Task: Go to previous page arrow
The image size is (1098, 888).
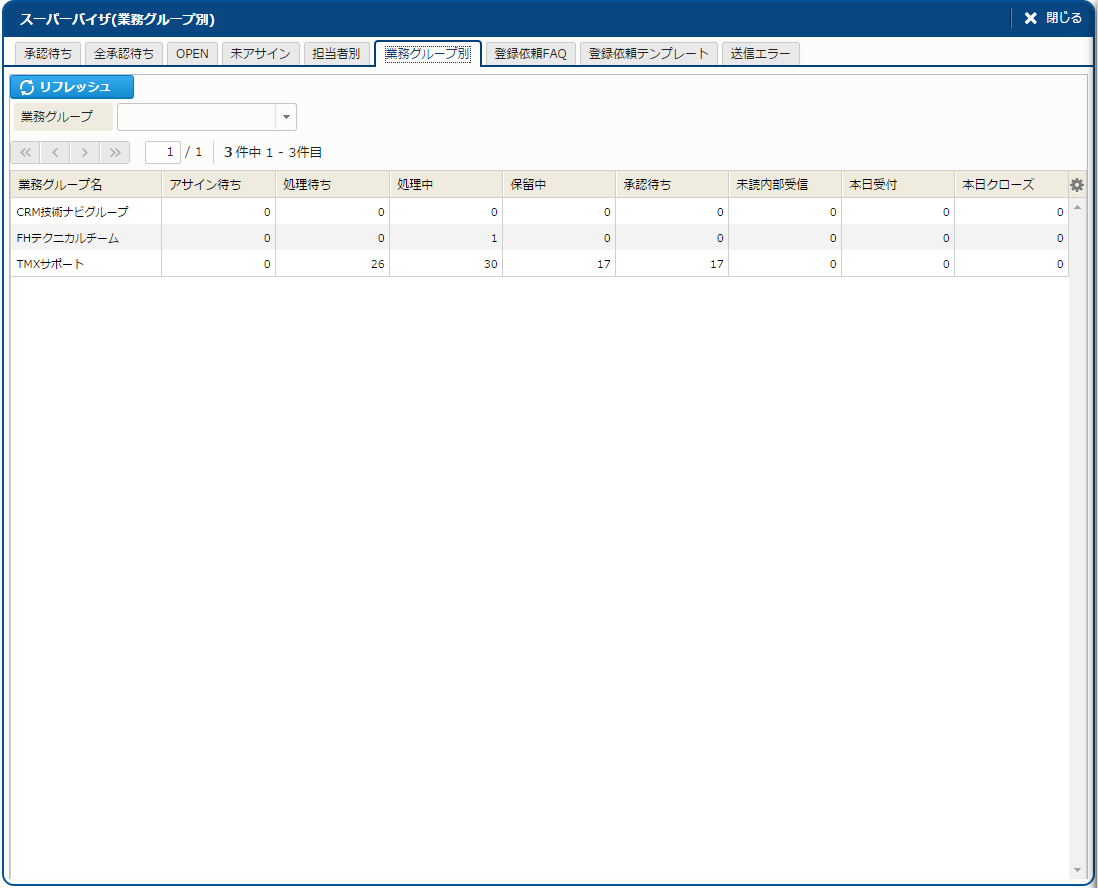Action: [x=55, y=153]
